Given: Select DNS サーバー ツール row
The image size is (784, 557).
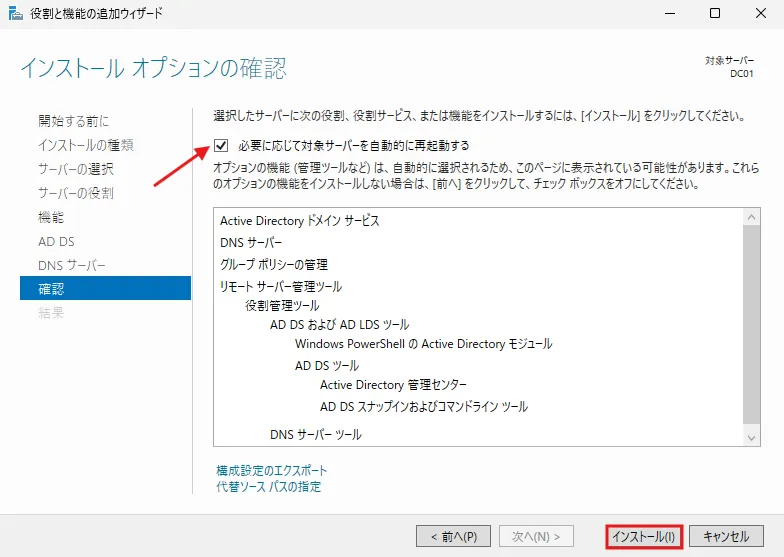Looking at the screenshot, I should point(316,434).
